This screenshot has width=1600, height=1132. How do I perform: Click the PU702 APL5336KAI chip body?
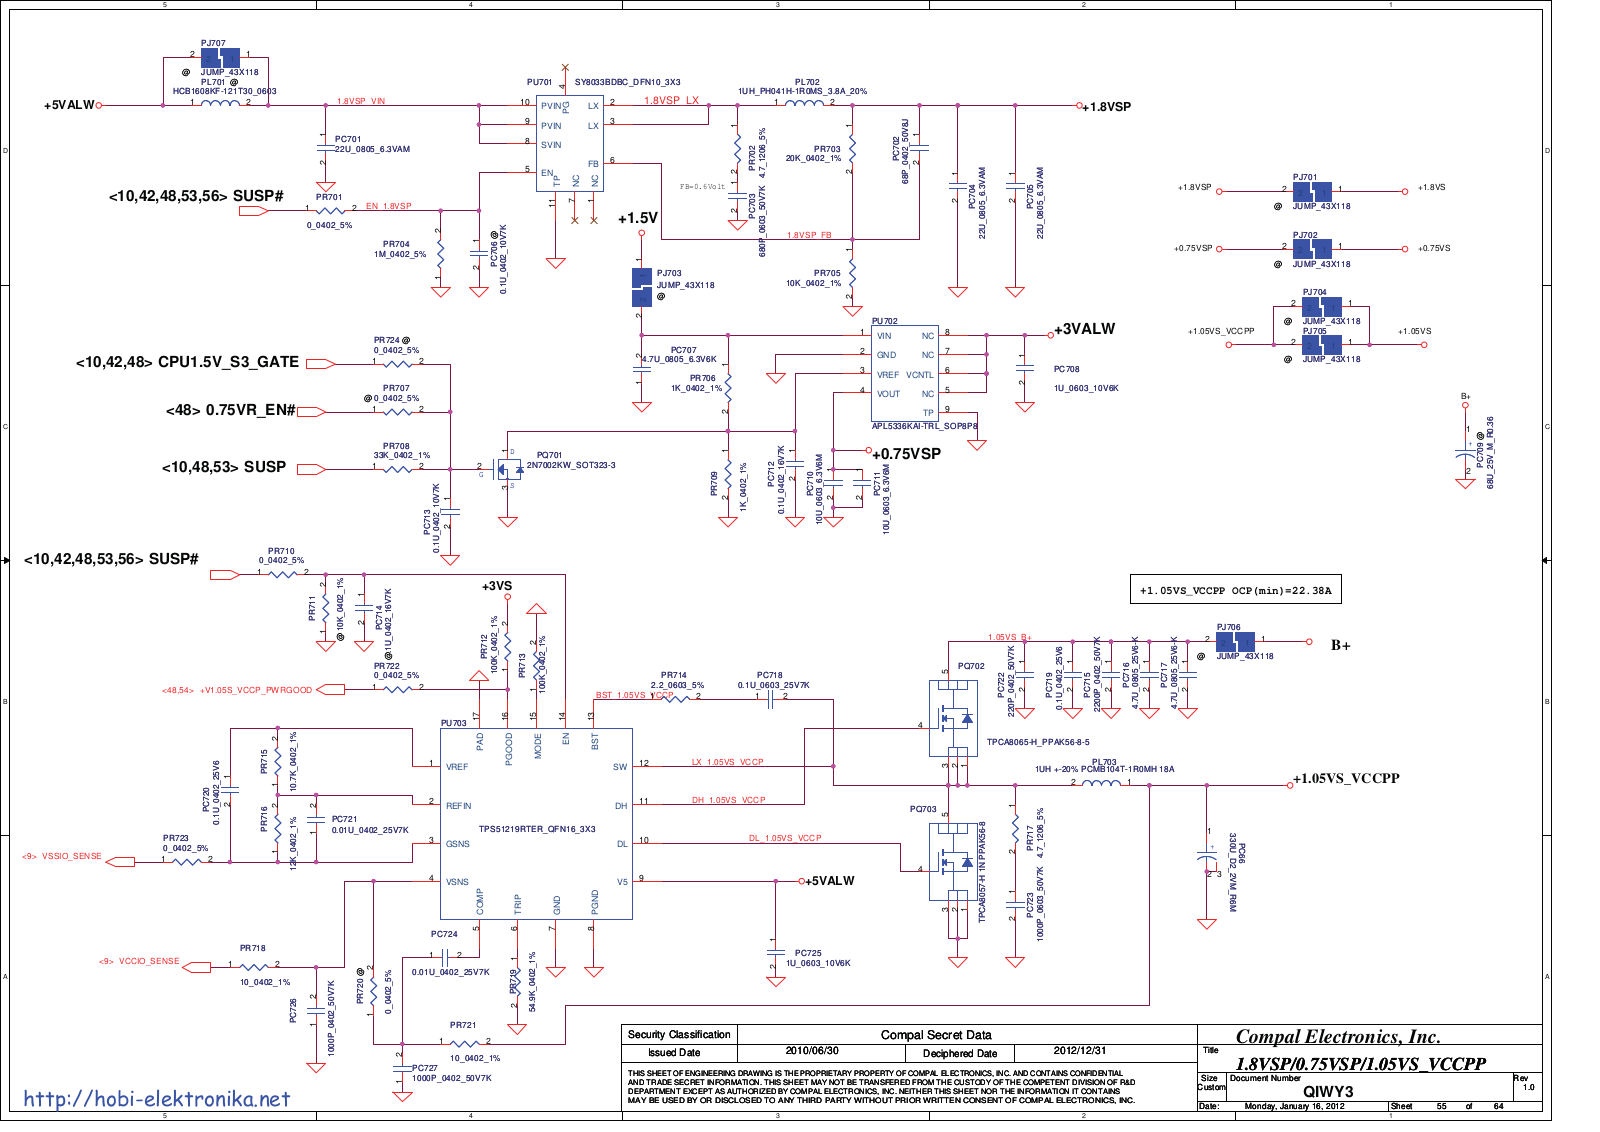(905, 374)
